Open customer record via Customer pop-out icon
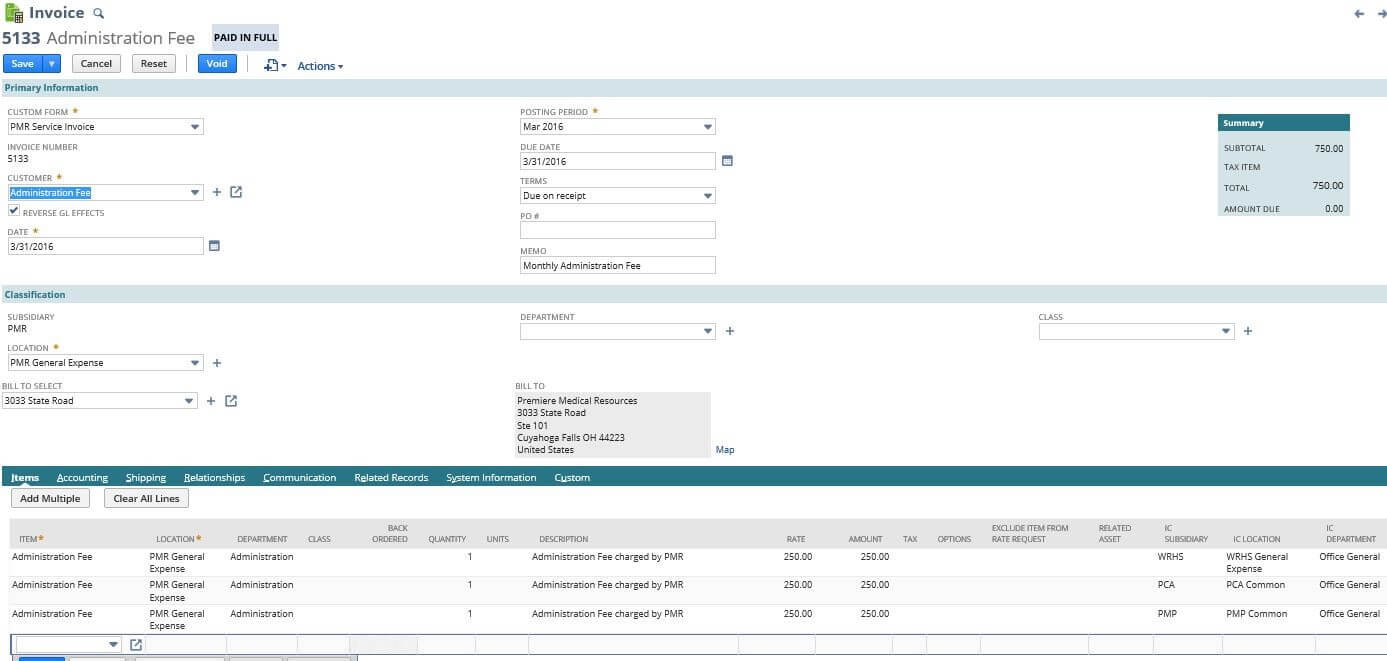This screenshot has width=1387, height=661. (236, 192)
